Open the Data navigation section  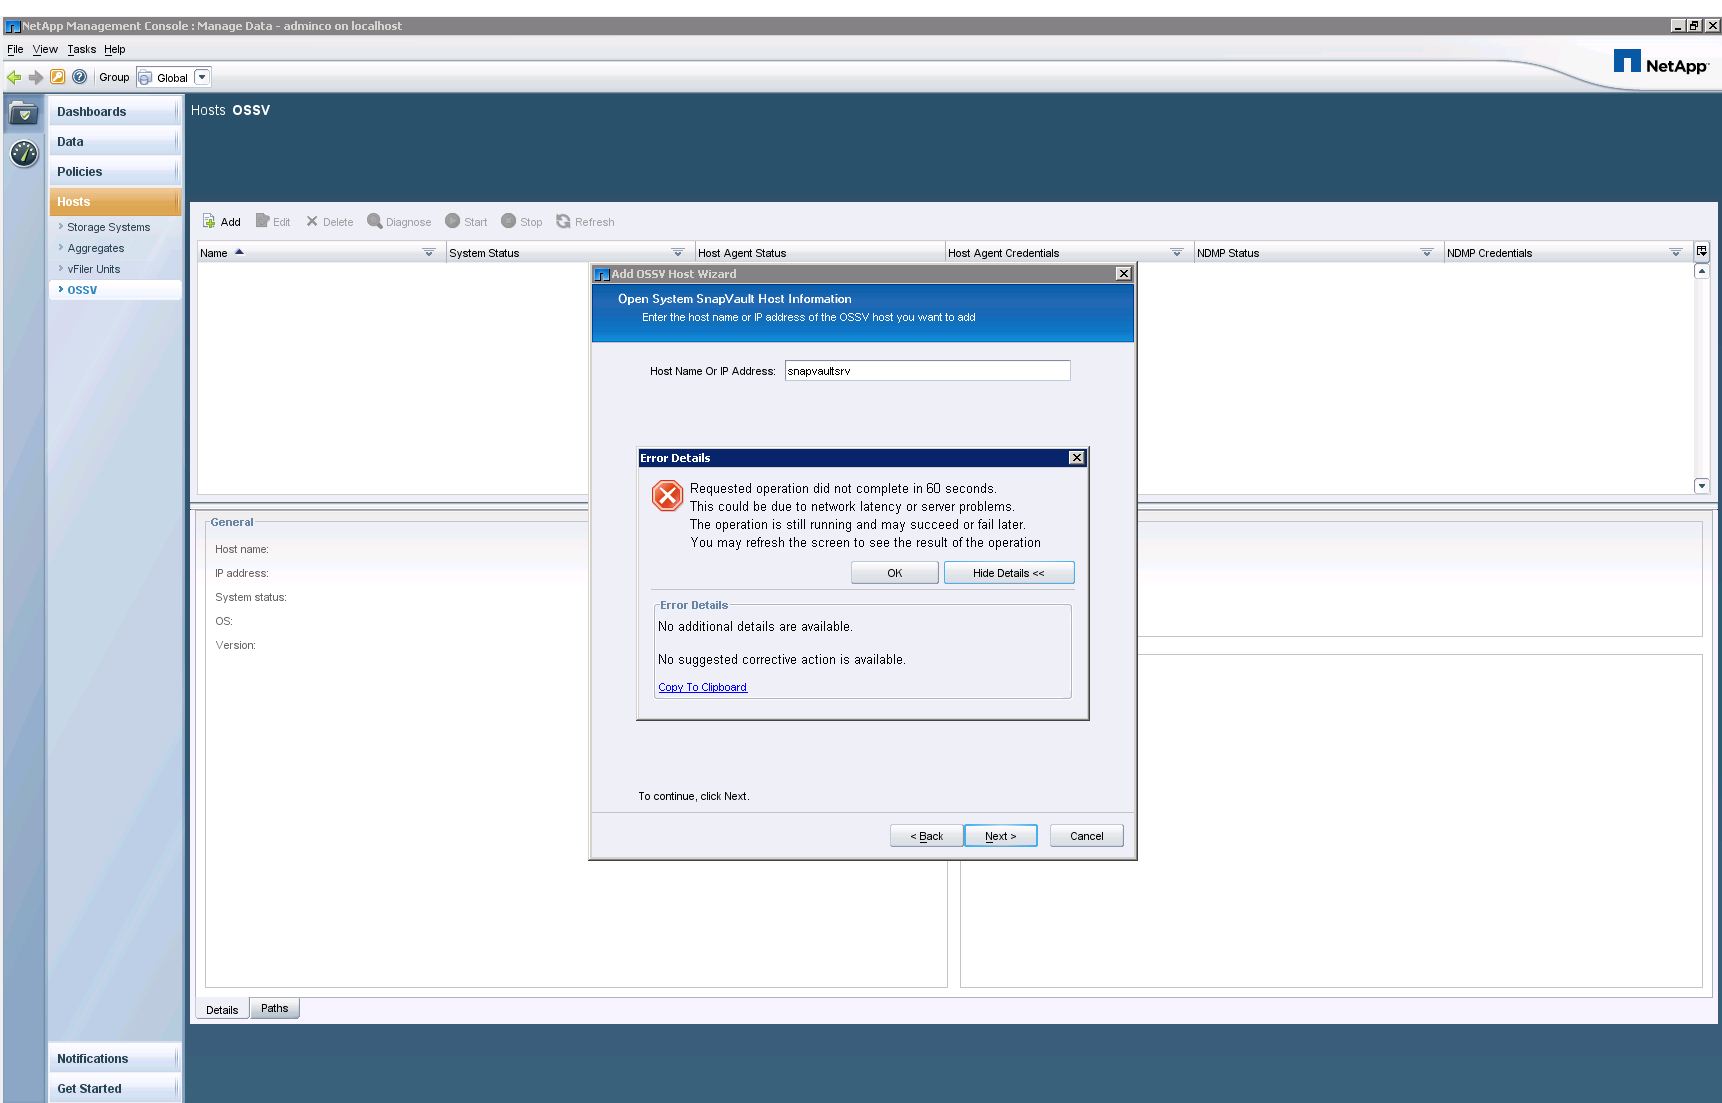coord(114,142)
